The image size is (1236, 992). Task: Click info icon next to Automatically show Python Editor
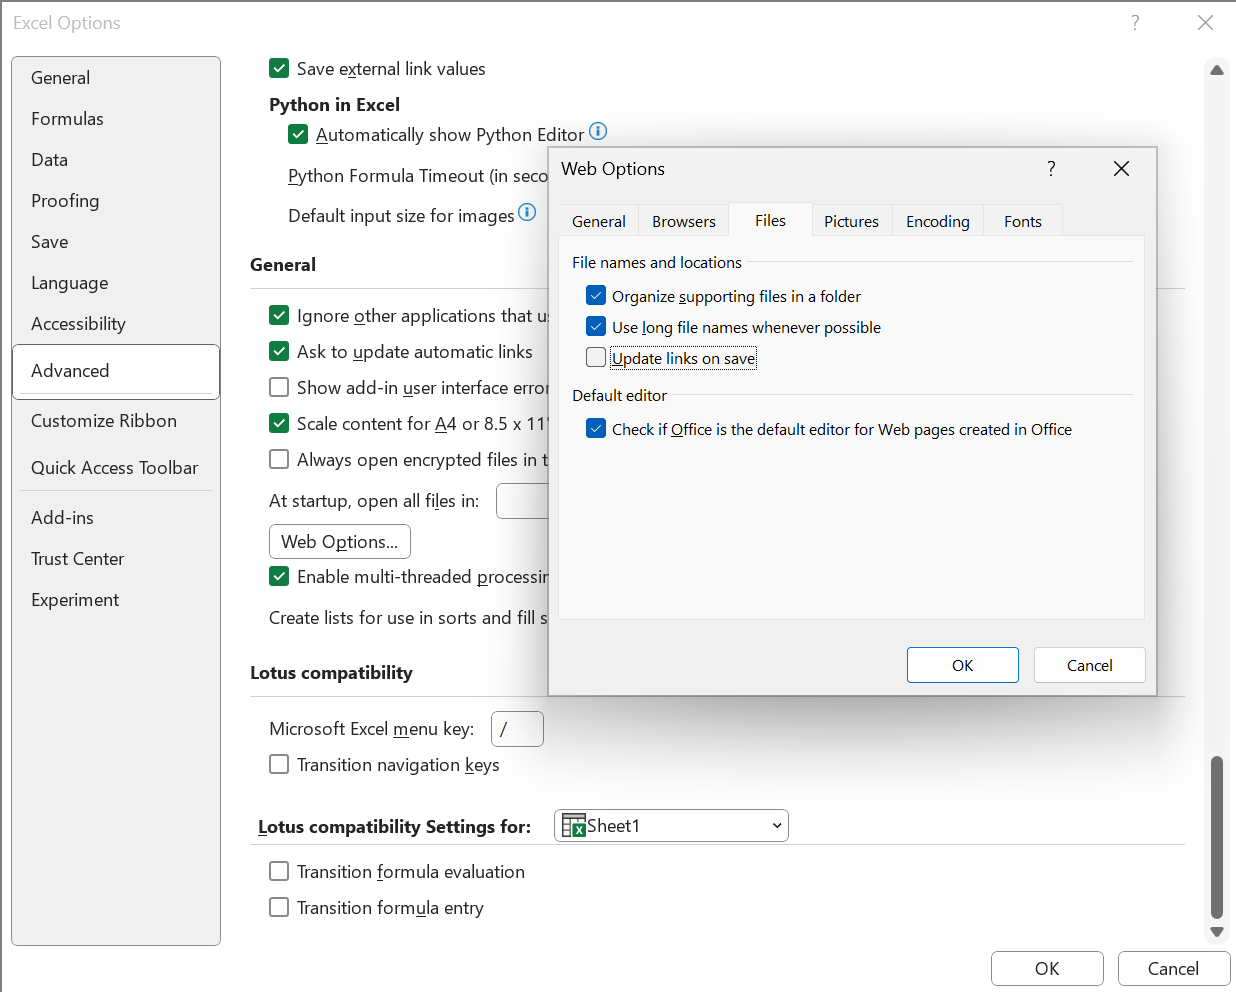click(598, 130)
